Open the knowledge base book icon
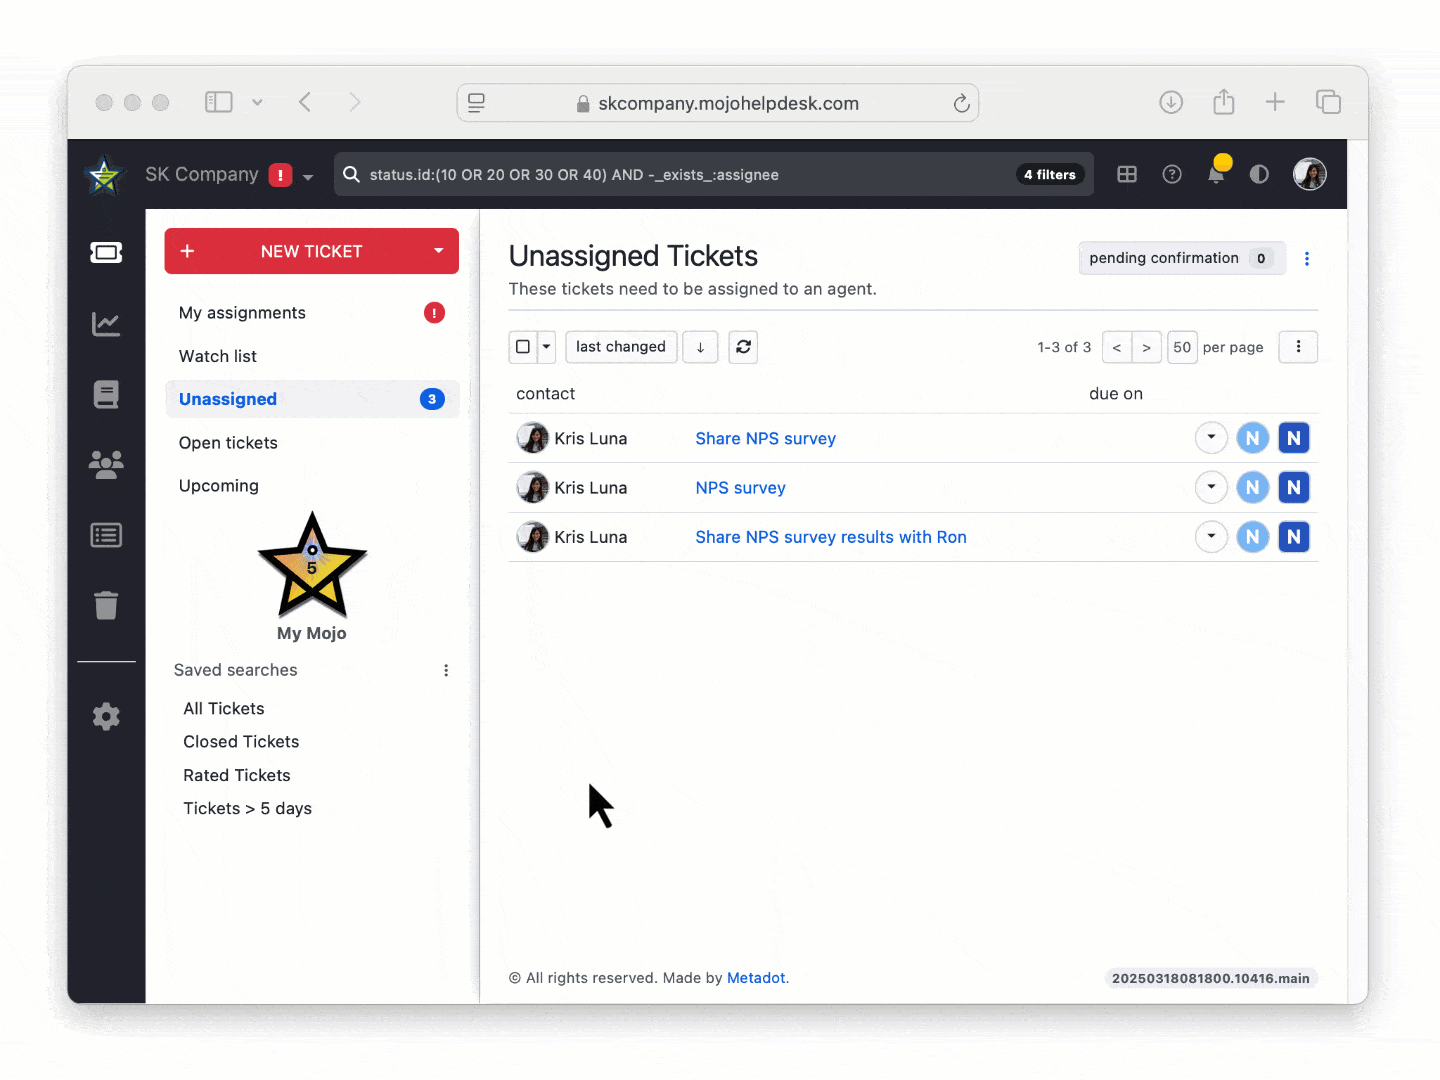Screen dimensions: 1440x1080 tap(106, 395)
